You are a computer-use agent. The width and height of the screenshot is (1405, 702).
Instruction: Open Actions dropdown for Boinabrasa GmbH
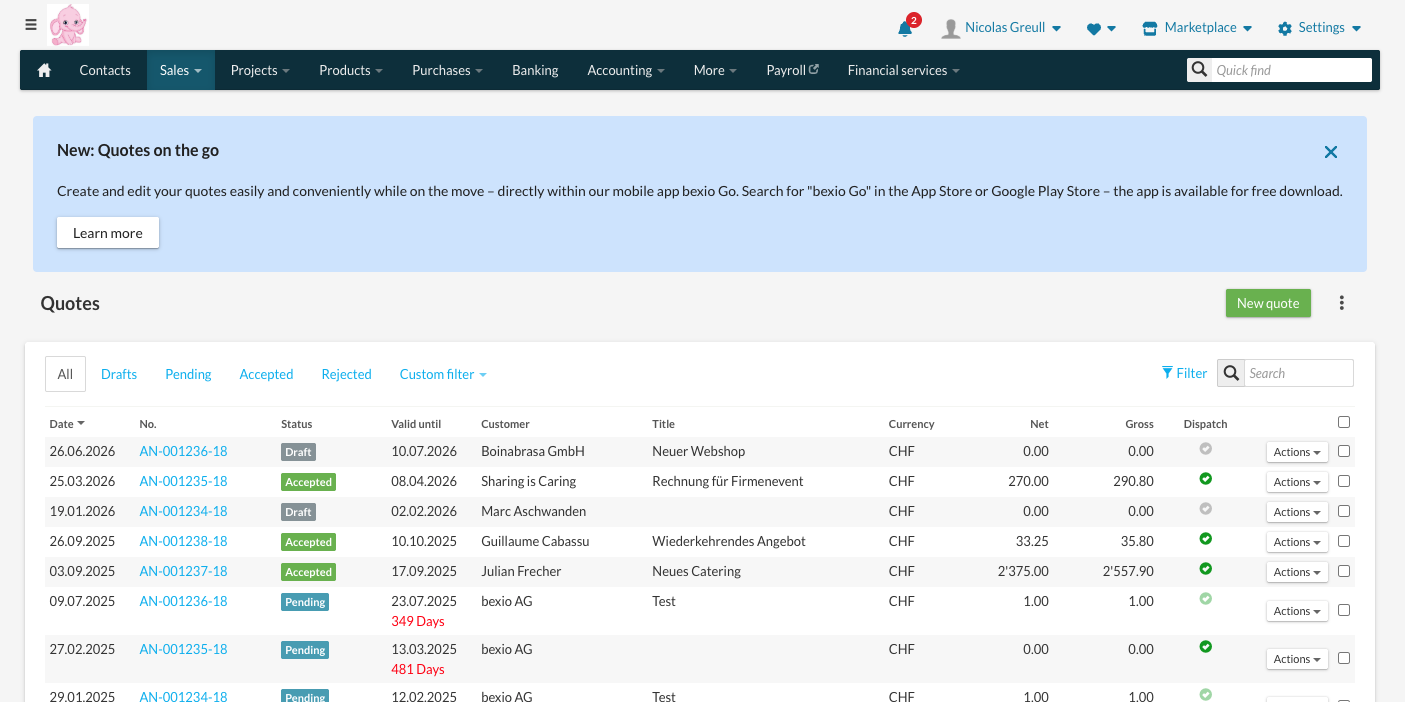(x=1297, y=452)
